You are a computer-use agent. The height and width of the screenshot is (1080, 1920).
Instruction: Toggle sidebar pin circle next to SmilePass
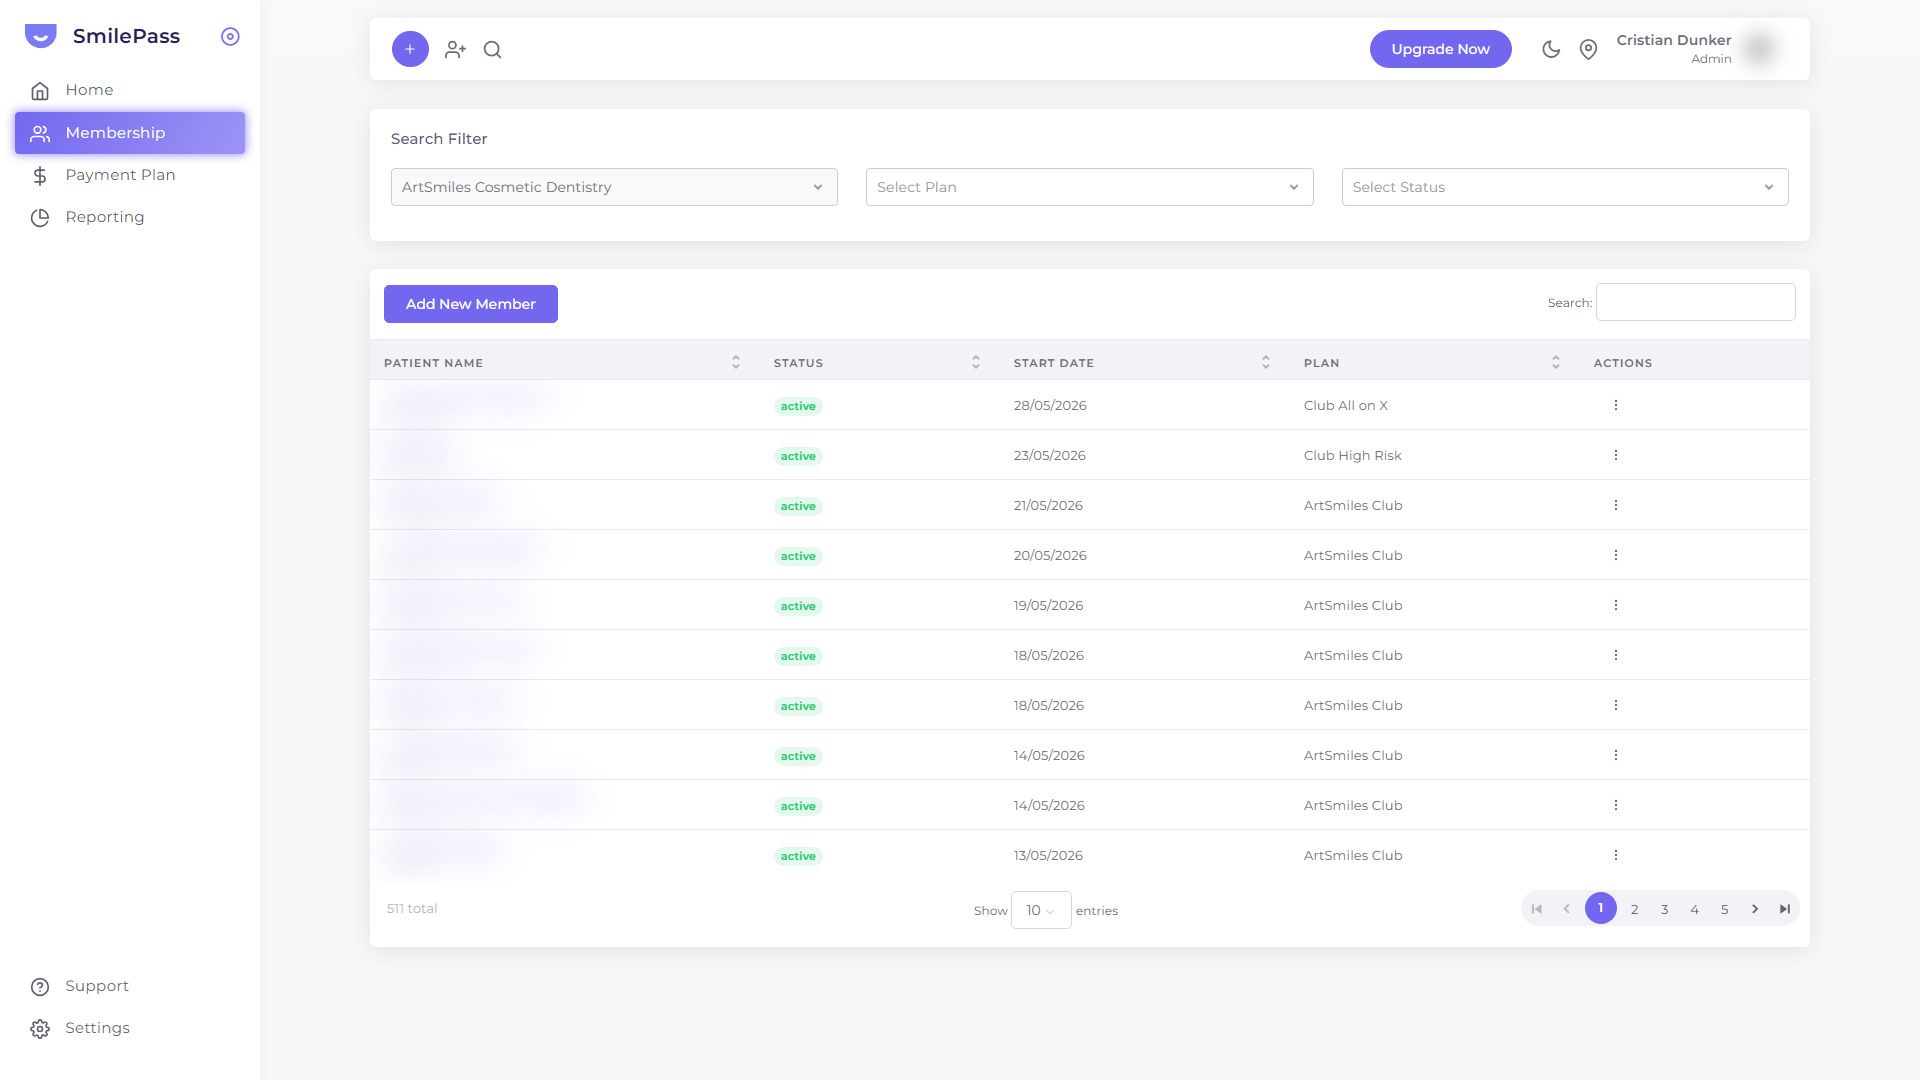tap(230, 36)
